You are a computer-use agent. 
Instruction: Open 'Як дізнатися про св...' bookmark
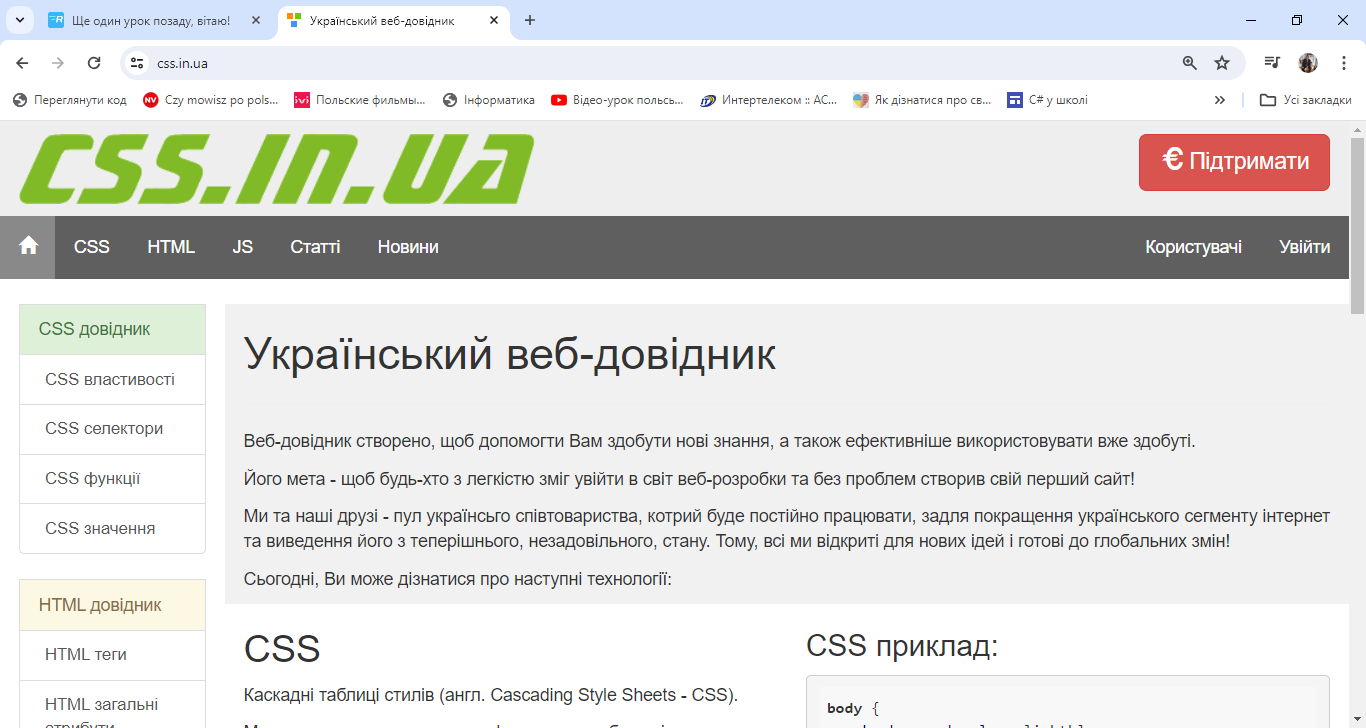[x=923, y=100]
